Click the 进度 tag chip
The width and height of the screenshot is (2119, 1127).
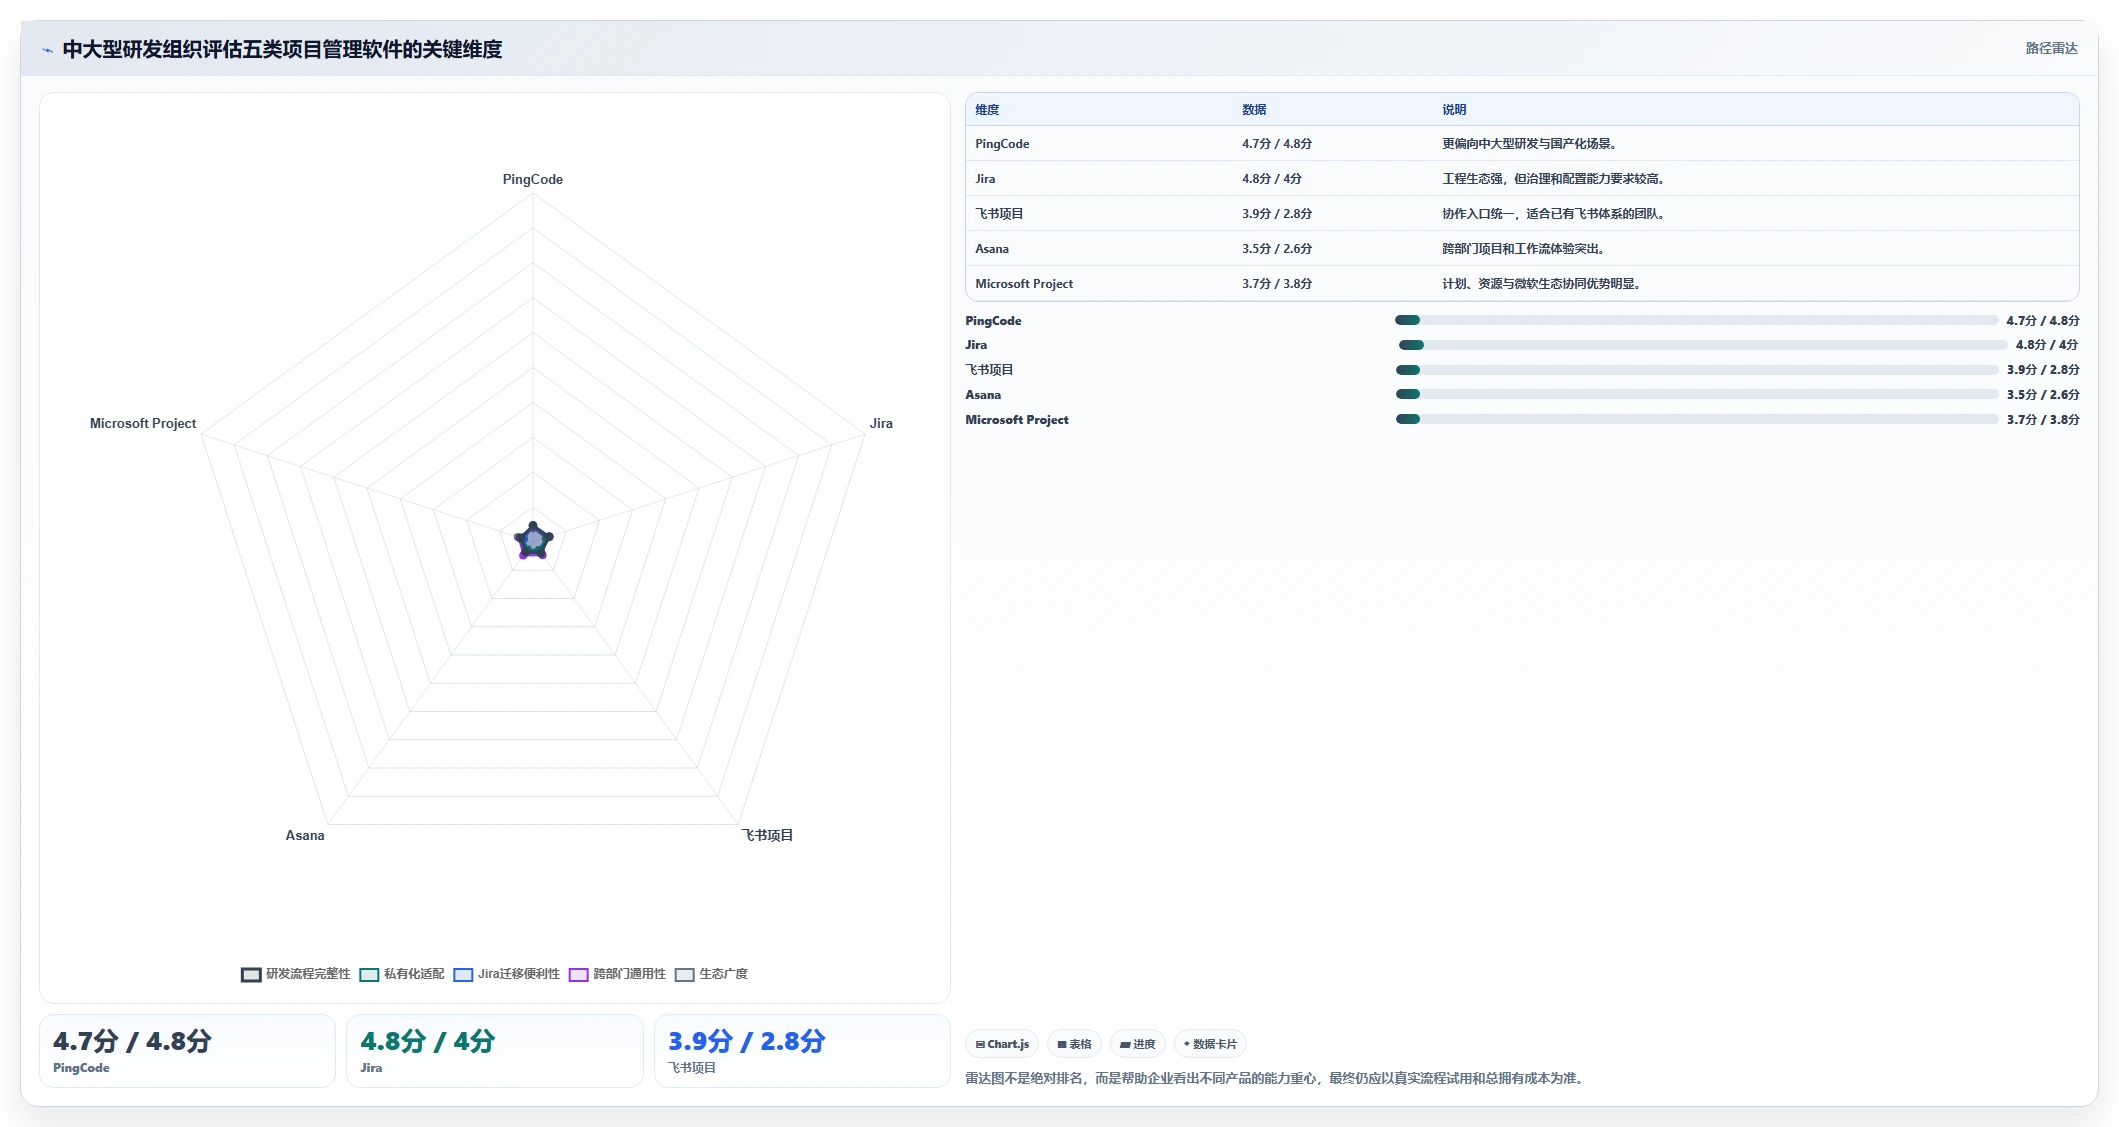[1137, 1044]
